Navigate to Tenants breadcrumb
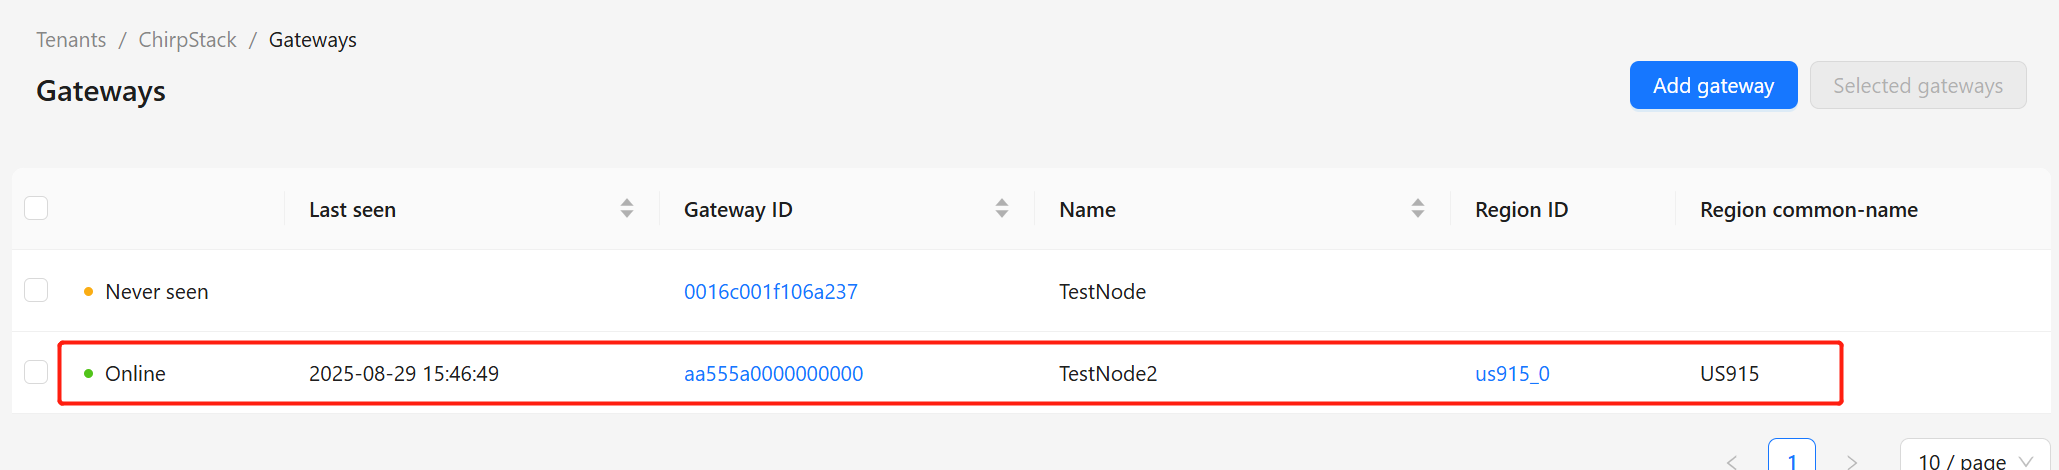The height and width of the screenshot is (470, 2059). pos(71,40)
